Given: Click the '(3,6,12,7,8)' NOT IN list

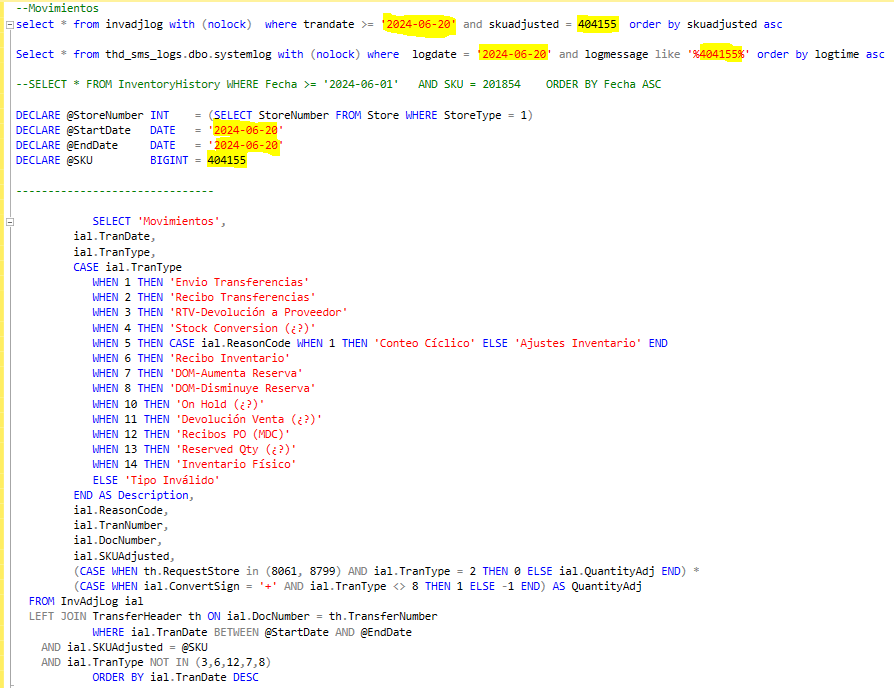Looking at the screenshot, I should [x=233, y=662].
